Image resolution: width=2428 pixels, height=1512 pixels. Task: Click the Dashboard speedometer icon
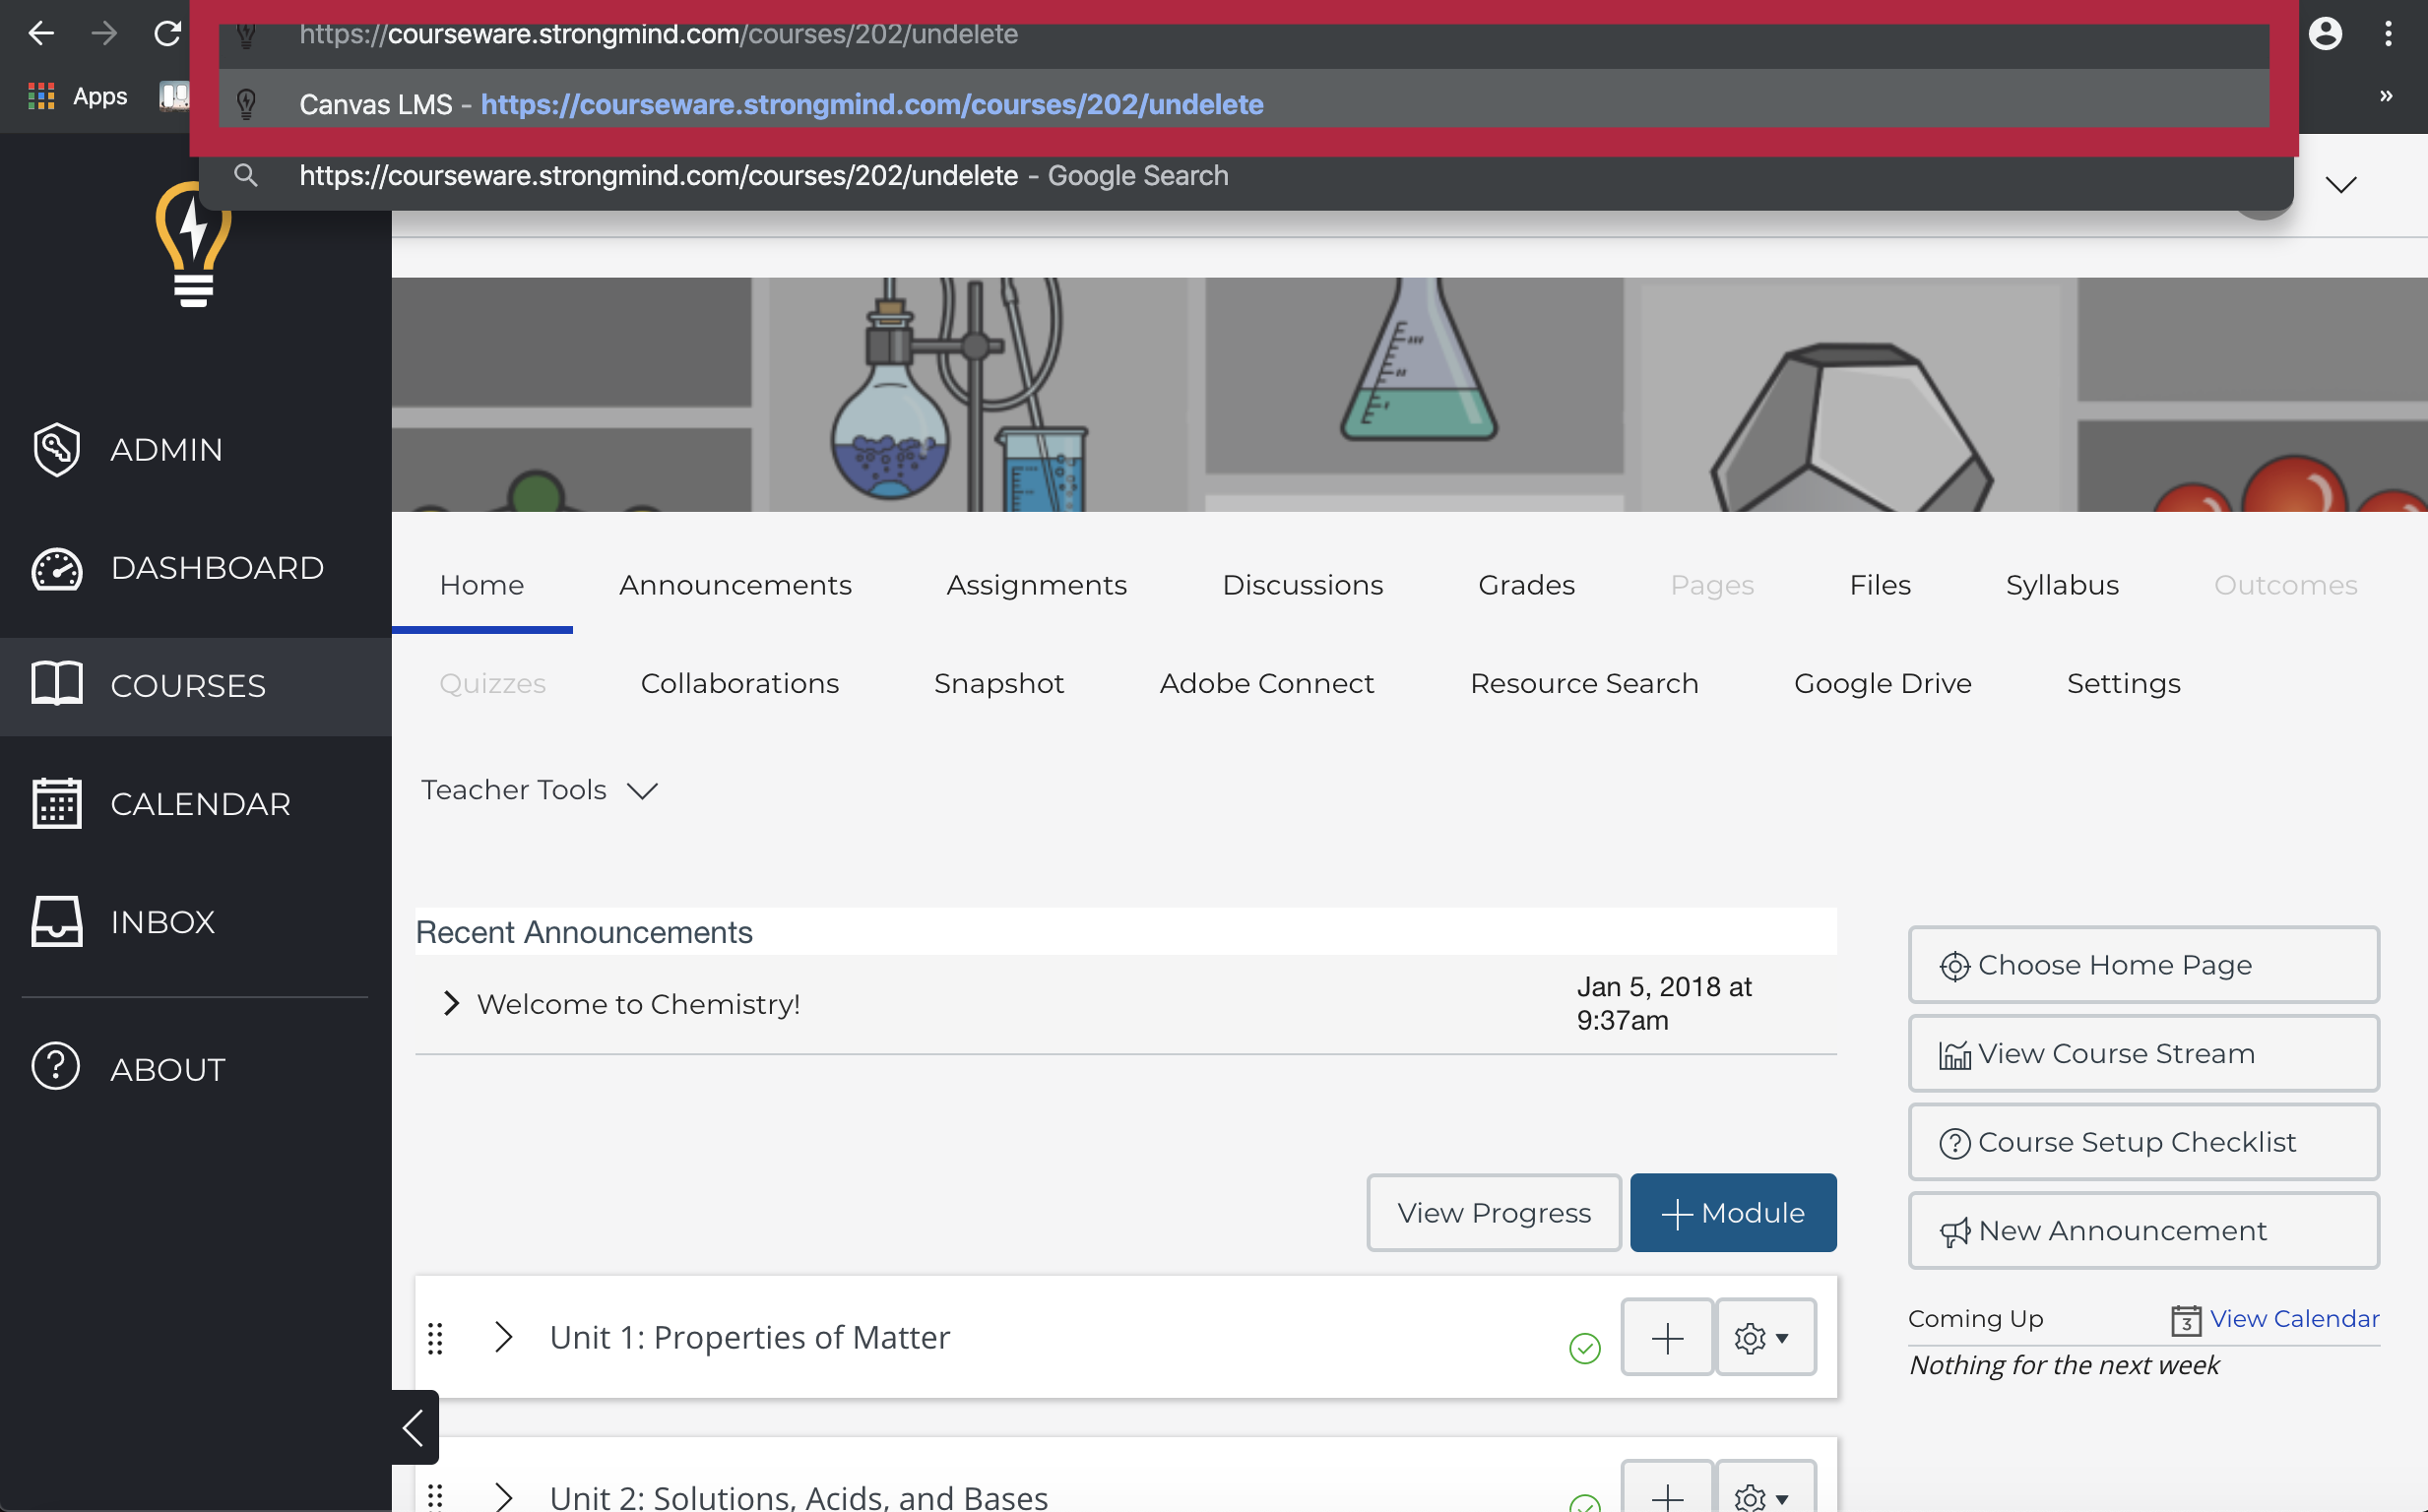tap(57, 569)
